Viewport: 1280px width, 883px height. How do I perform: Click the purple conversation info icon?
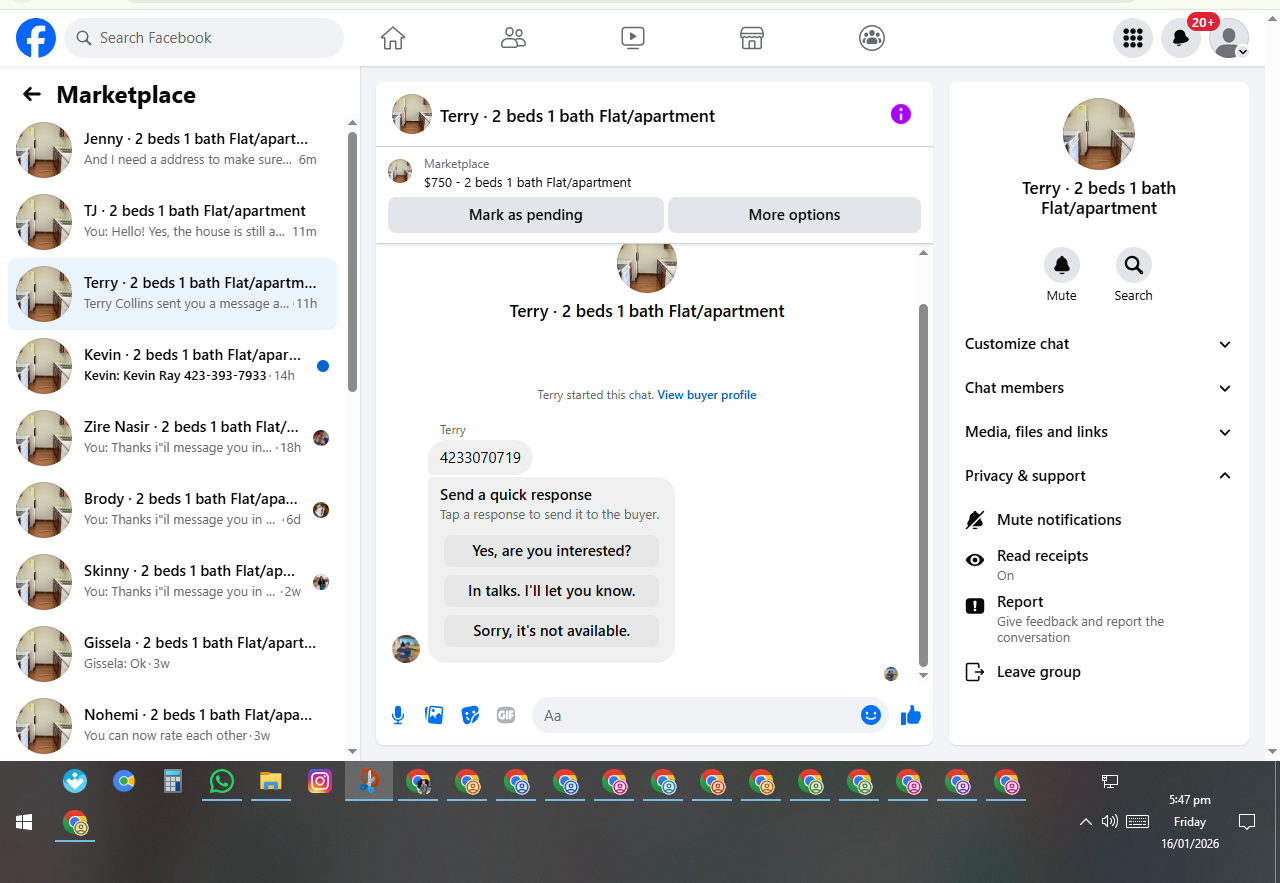[901, 114]
